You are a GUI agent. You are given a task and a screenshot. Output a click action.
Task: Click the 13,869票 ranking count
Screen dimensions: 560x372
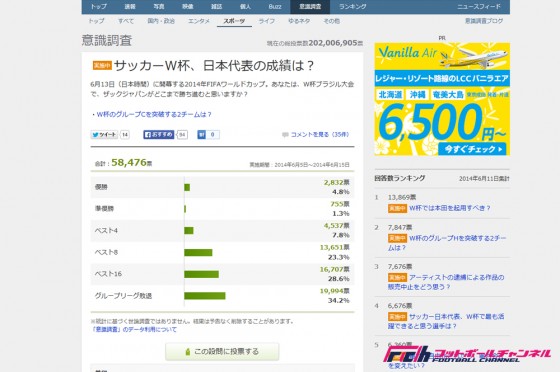402,197
